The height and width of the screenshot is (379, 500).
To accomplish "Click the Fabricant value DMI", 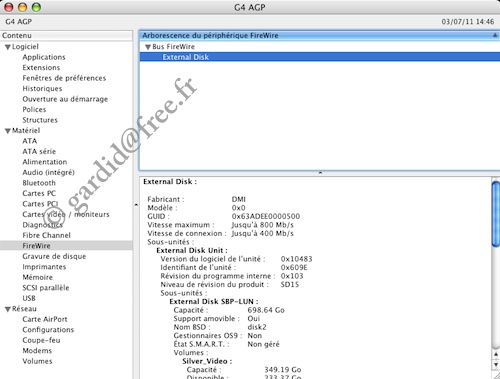I will point(239,199).
